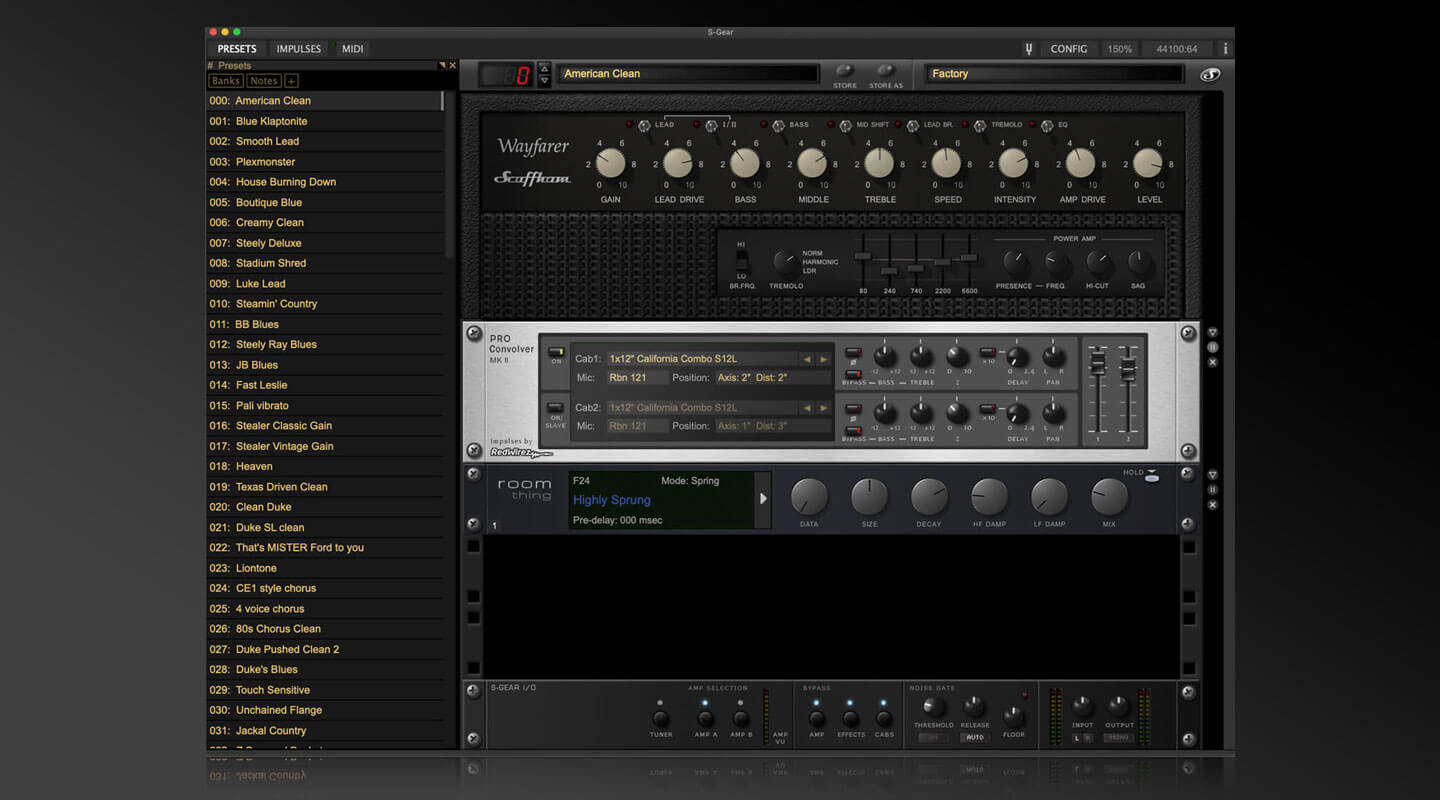The image size is (1440, 800).
Task: Toggle the Tremolo mini switch on amp
Action: pyautogui.click(x=980, y=125)
